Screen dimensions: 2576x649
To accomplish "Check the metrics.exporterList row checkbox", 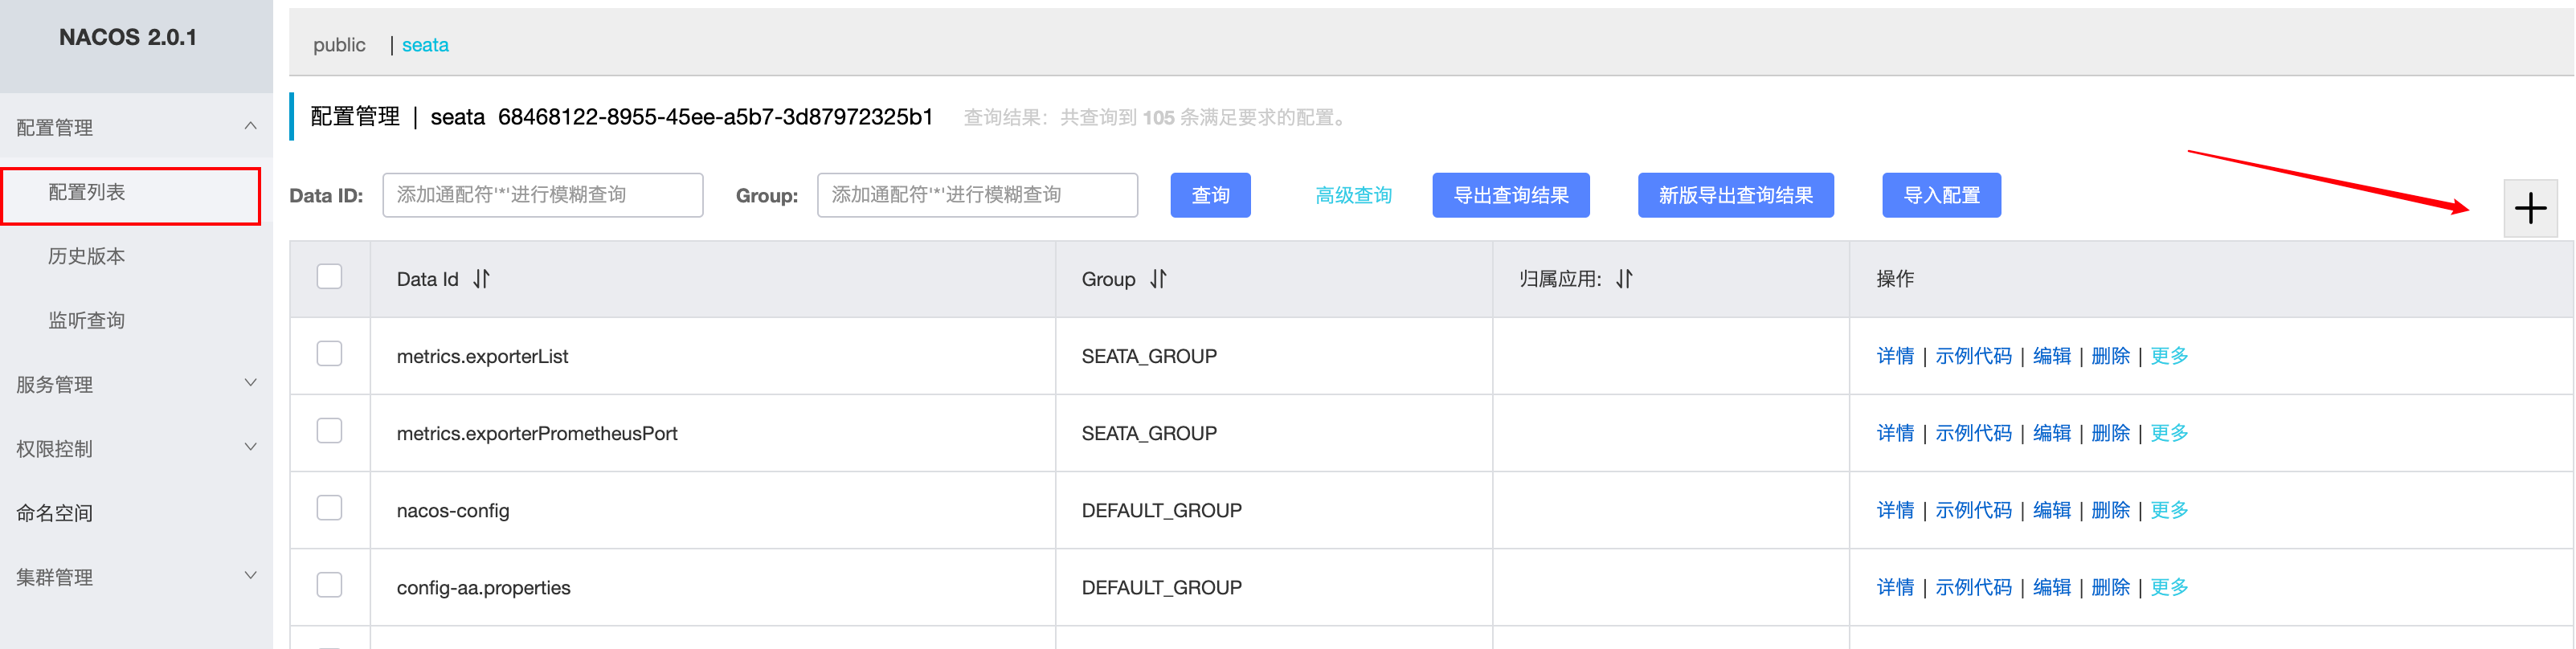I will (x=329, y=354).
